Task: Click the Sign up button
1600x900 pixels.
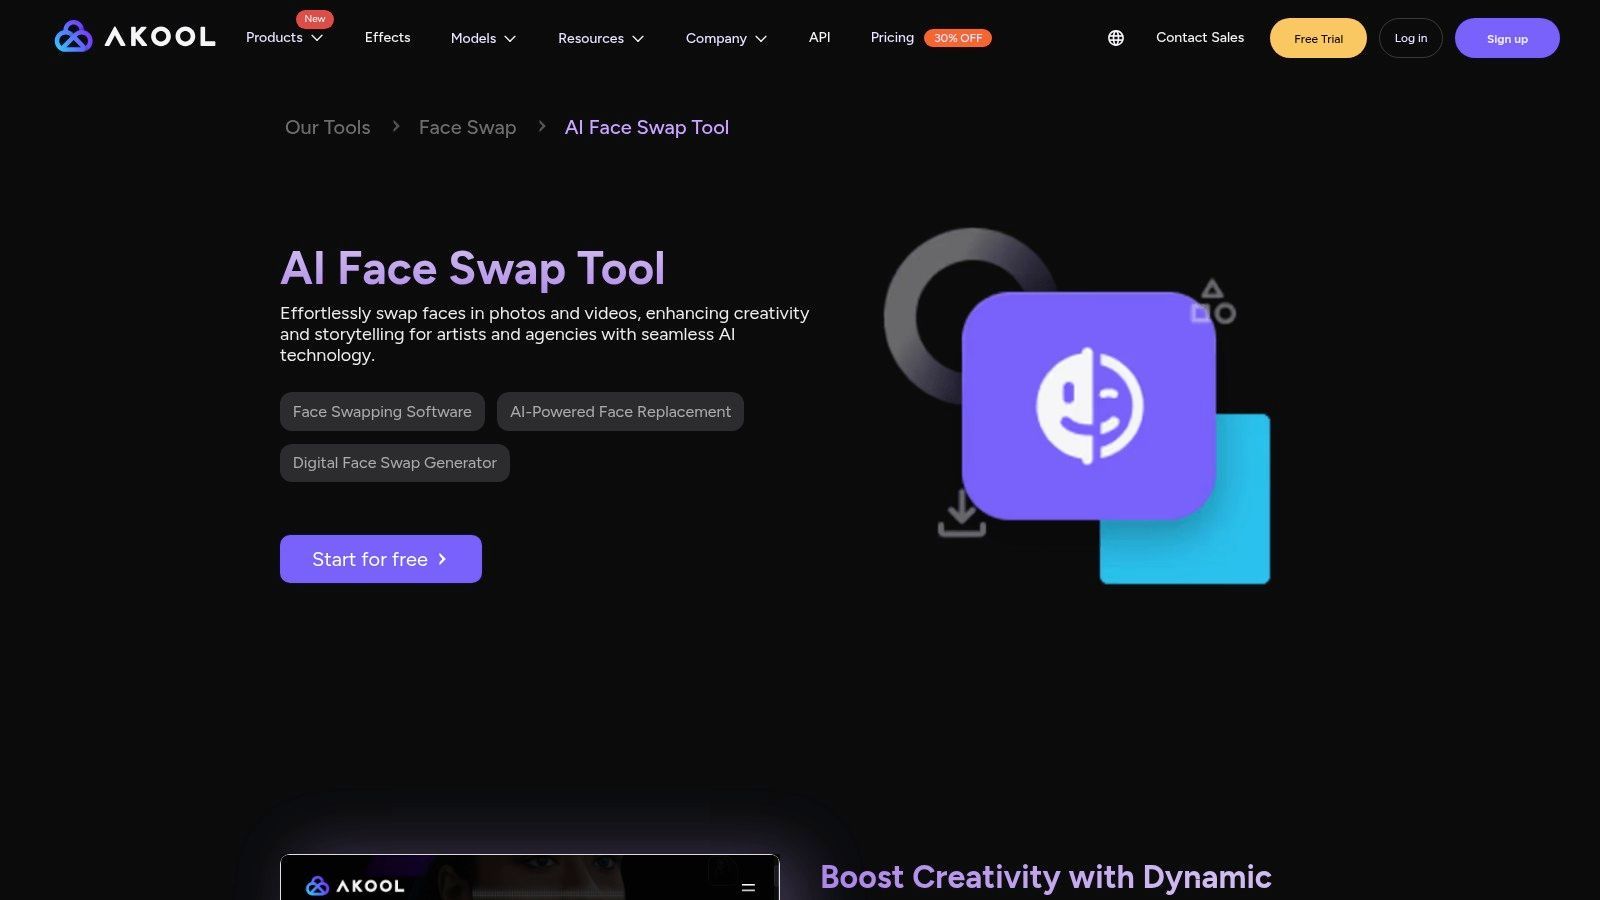Action: pos(1507,38)
